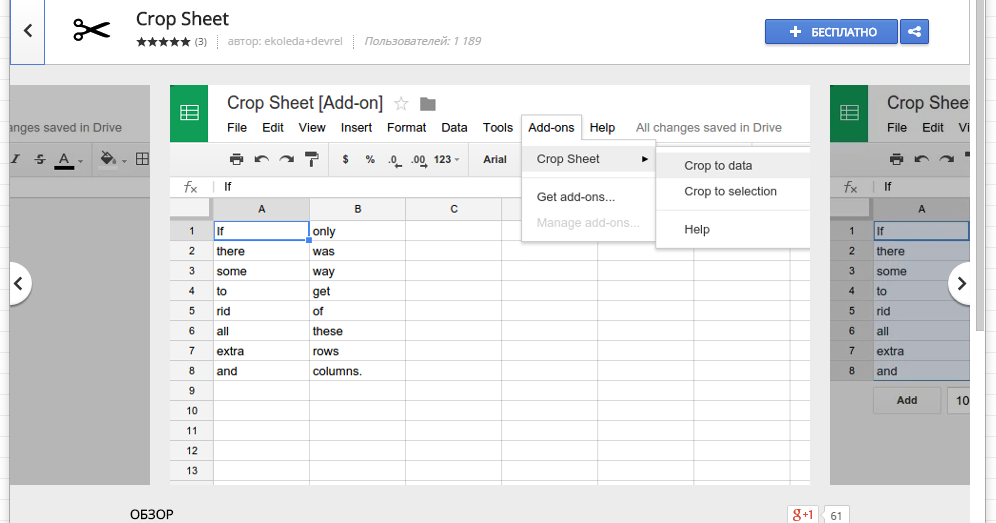Apply percent format with % button

pos(370,160)
